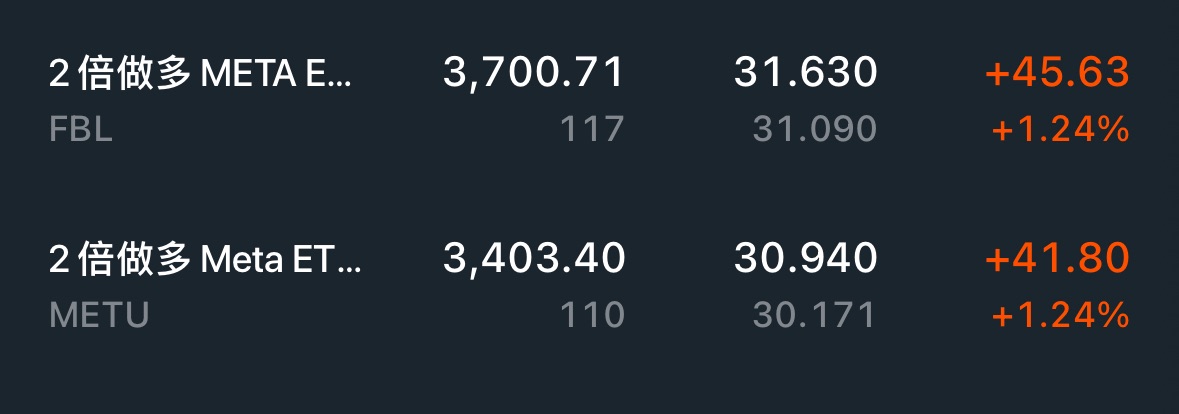Click the 117 share quantity
This screenshot has height=414, width=1179.
coord(593,129)
